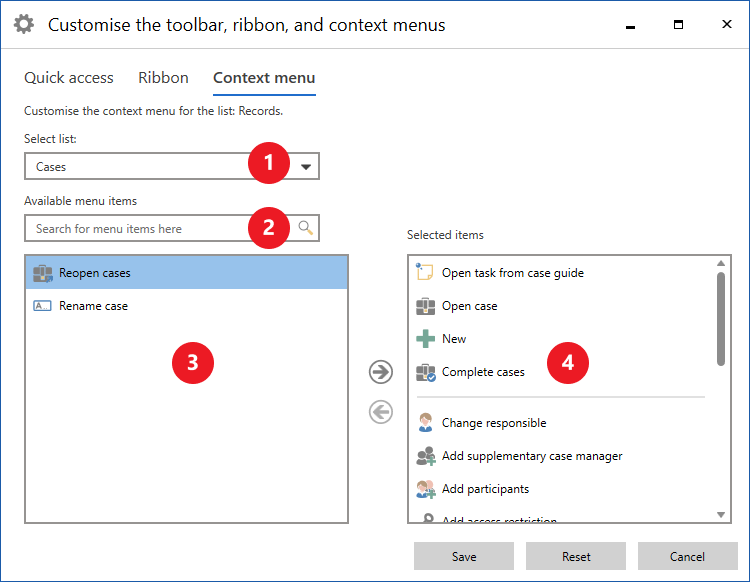
Task: Select Open task from case guide entry
Action: pos(562,273)
